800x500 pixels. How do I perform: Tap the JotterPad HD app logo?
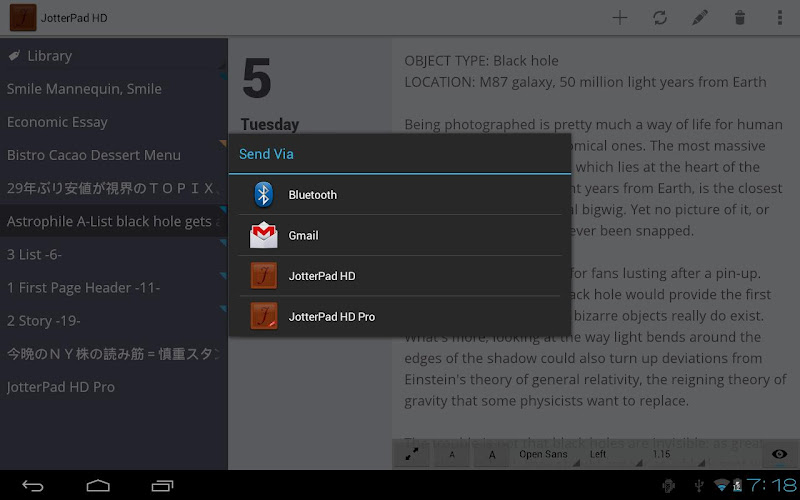(23, 18)
